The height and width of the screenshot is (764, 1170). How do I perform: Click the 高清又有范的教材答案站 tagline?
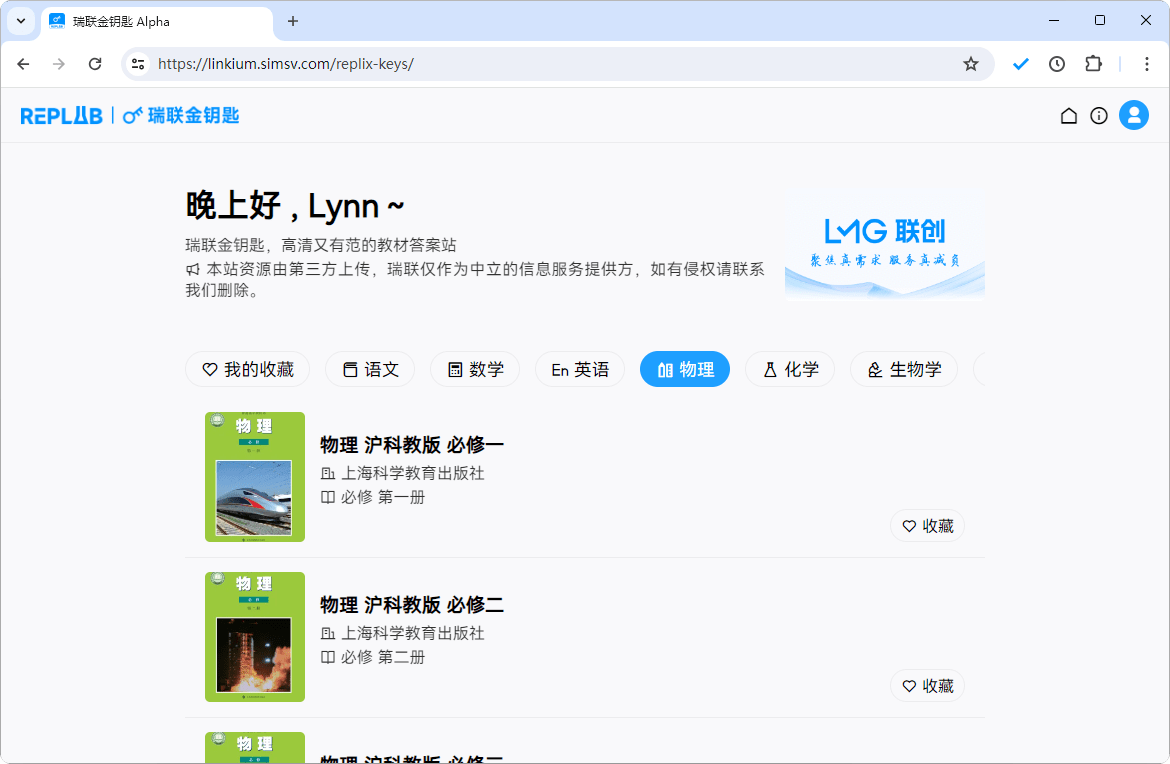[369, 245]
